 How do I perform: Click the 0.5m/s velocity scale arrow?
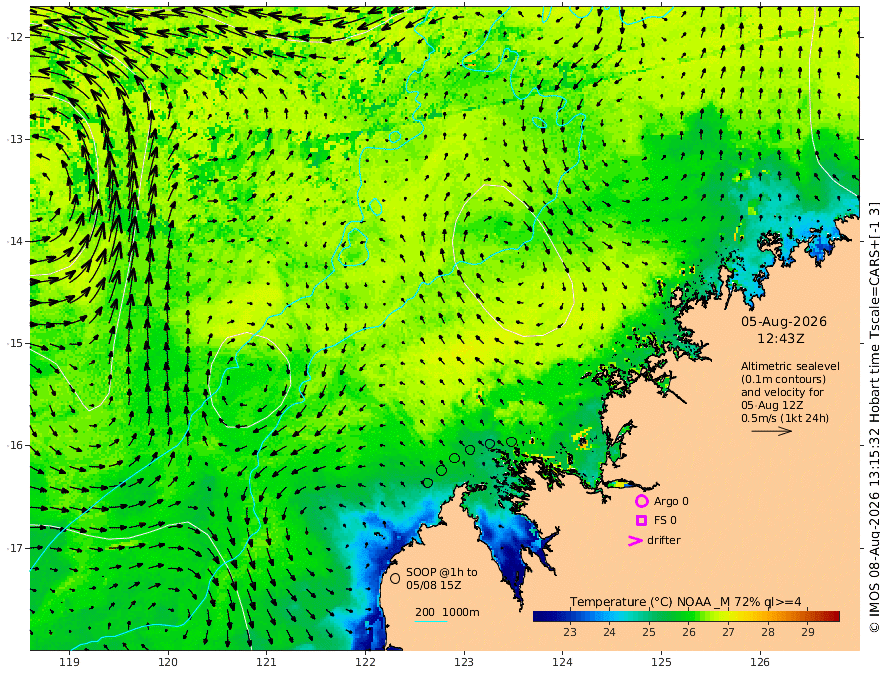click(x=772, y=431)
